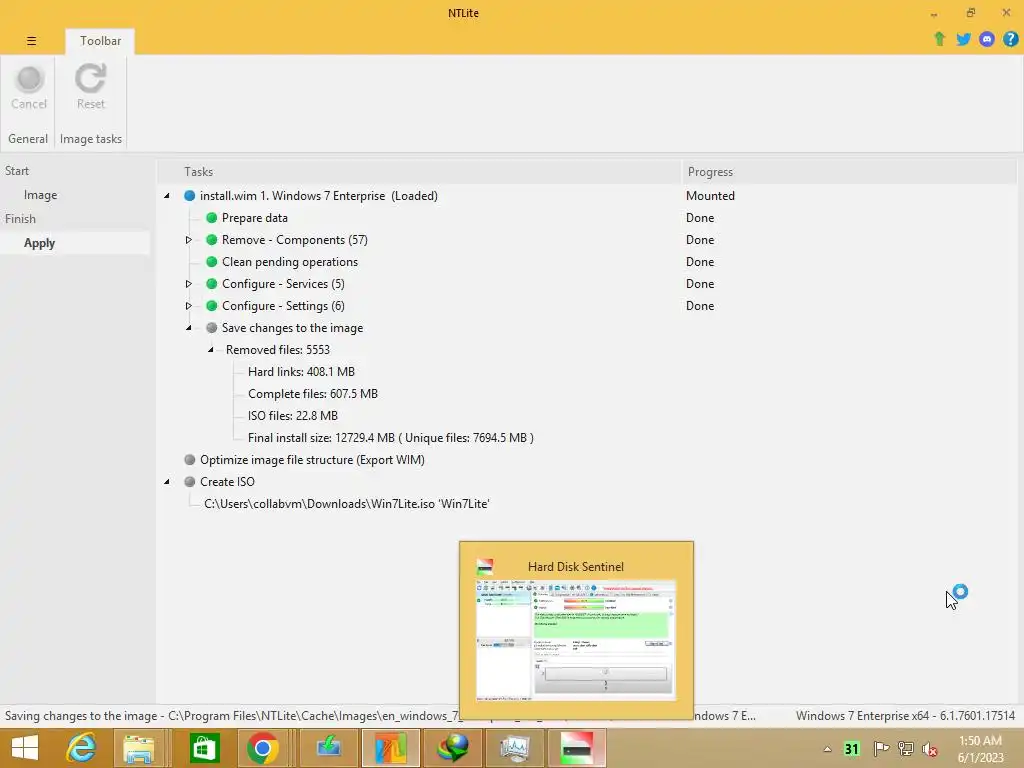Click the Finish section label
The height and width of the screenshot is (768, 1024).
[x=20, y=219]
